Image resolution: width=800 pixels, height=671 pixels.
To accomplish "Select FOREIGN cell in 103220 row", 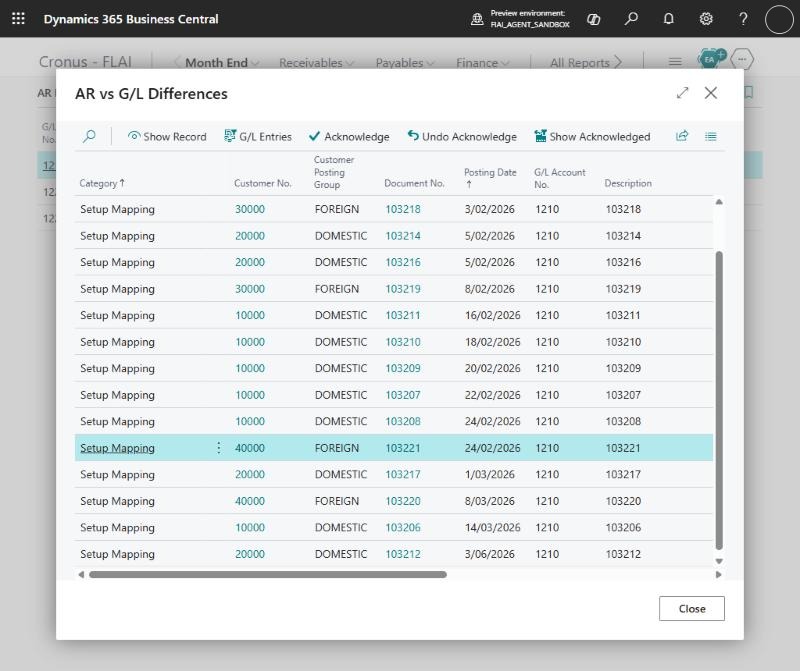I will [x=337, y=501].
